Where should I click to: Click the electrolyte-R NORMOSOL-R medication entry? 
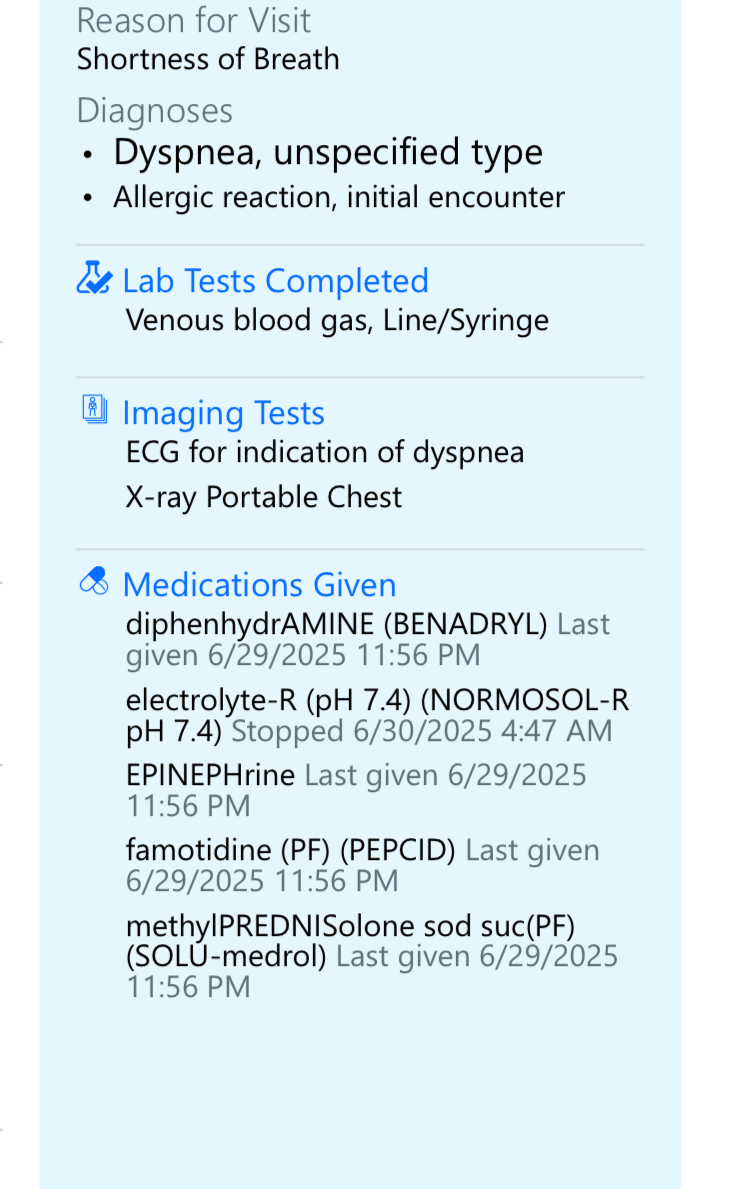377,700
